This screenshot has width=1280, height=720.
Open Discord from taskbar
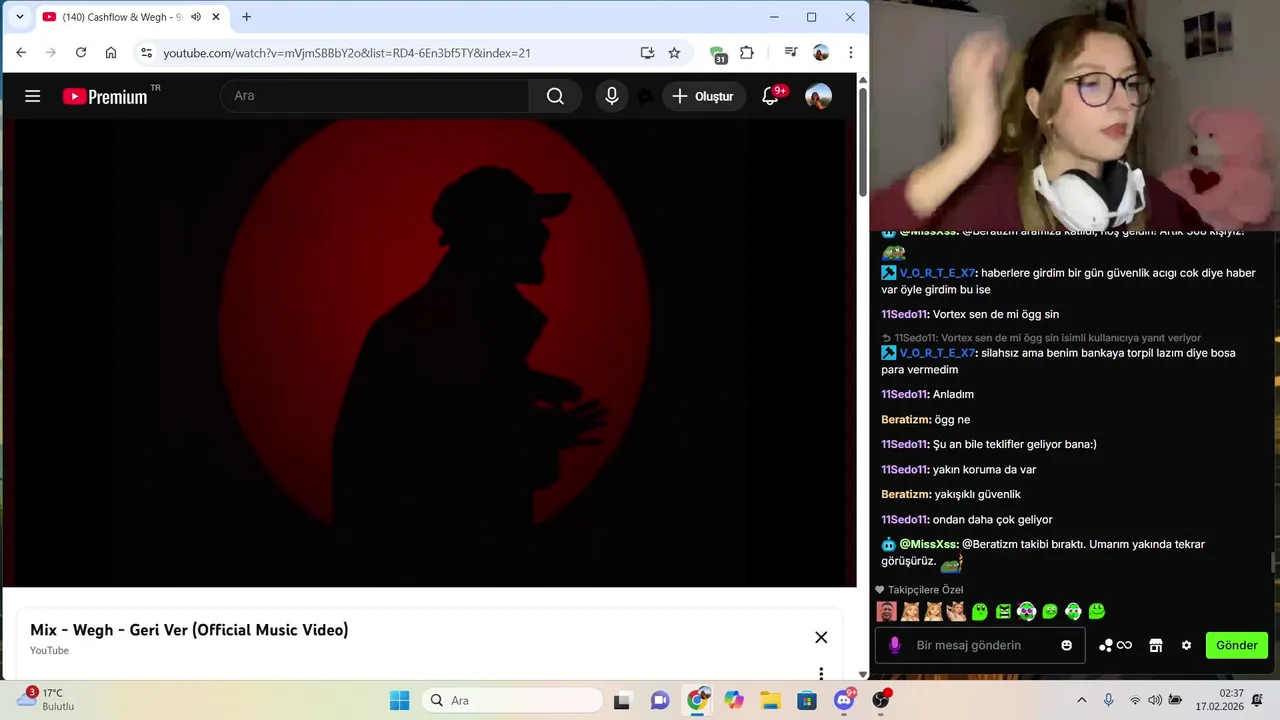point(844,700)
